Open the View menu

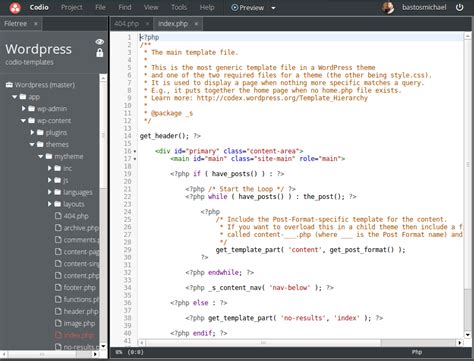click(151, 7)
